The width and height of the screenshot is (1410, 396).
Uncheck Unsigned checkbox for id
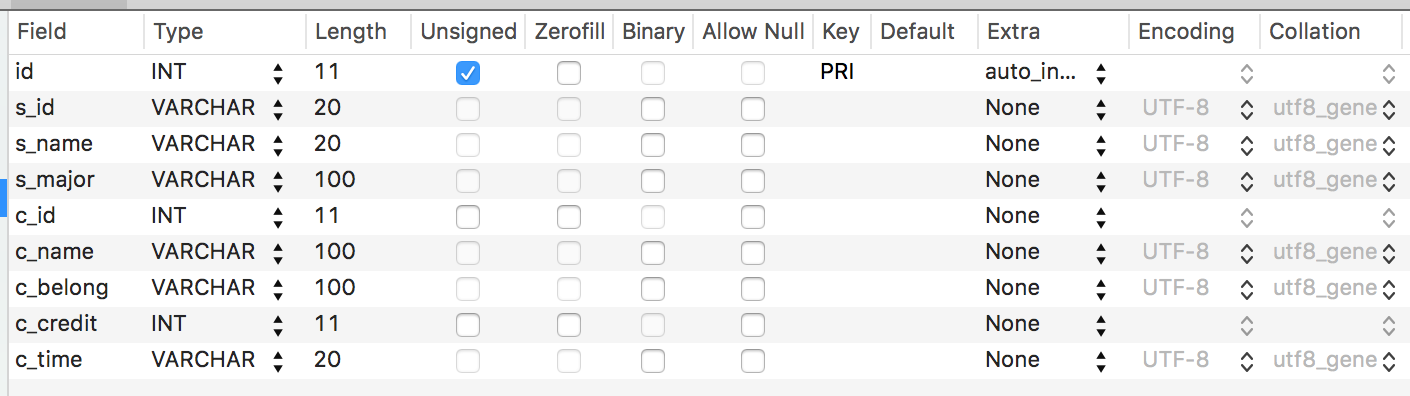pos(467,72)
